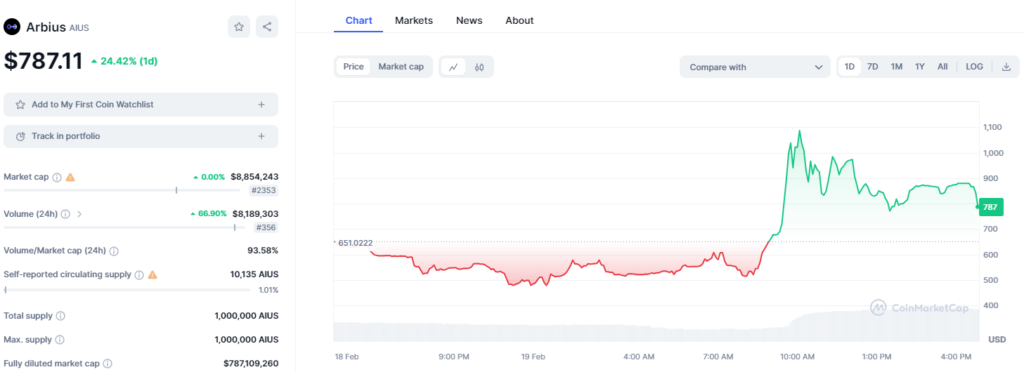Share the Arbius page

pyautogui.click(x=266, y=27)
